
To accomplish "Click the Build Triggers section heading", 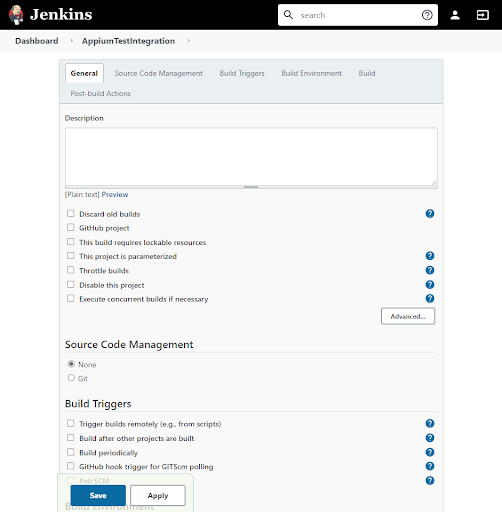I will click(x=98, y=404).
